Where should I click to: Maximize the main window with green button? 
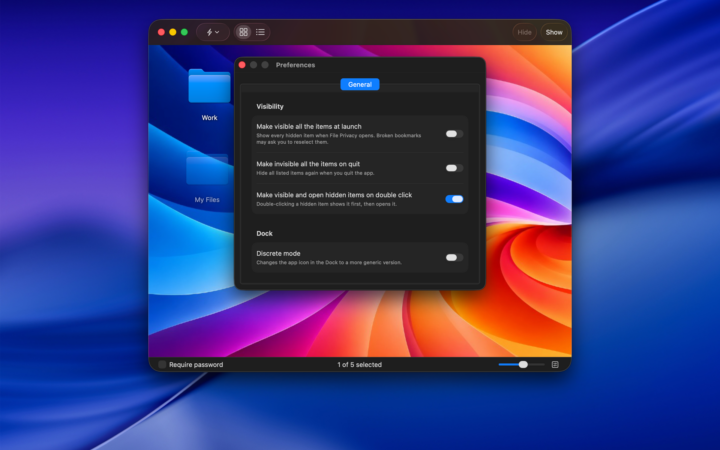click(x=184, y=32)
